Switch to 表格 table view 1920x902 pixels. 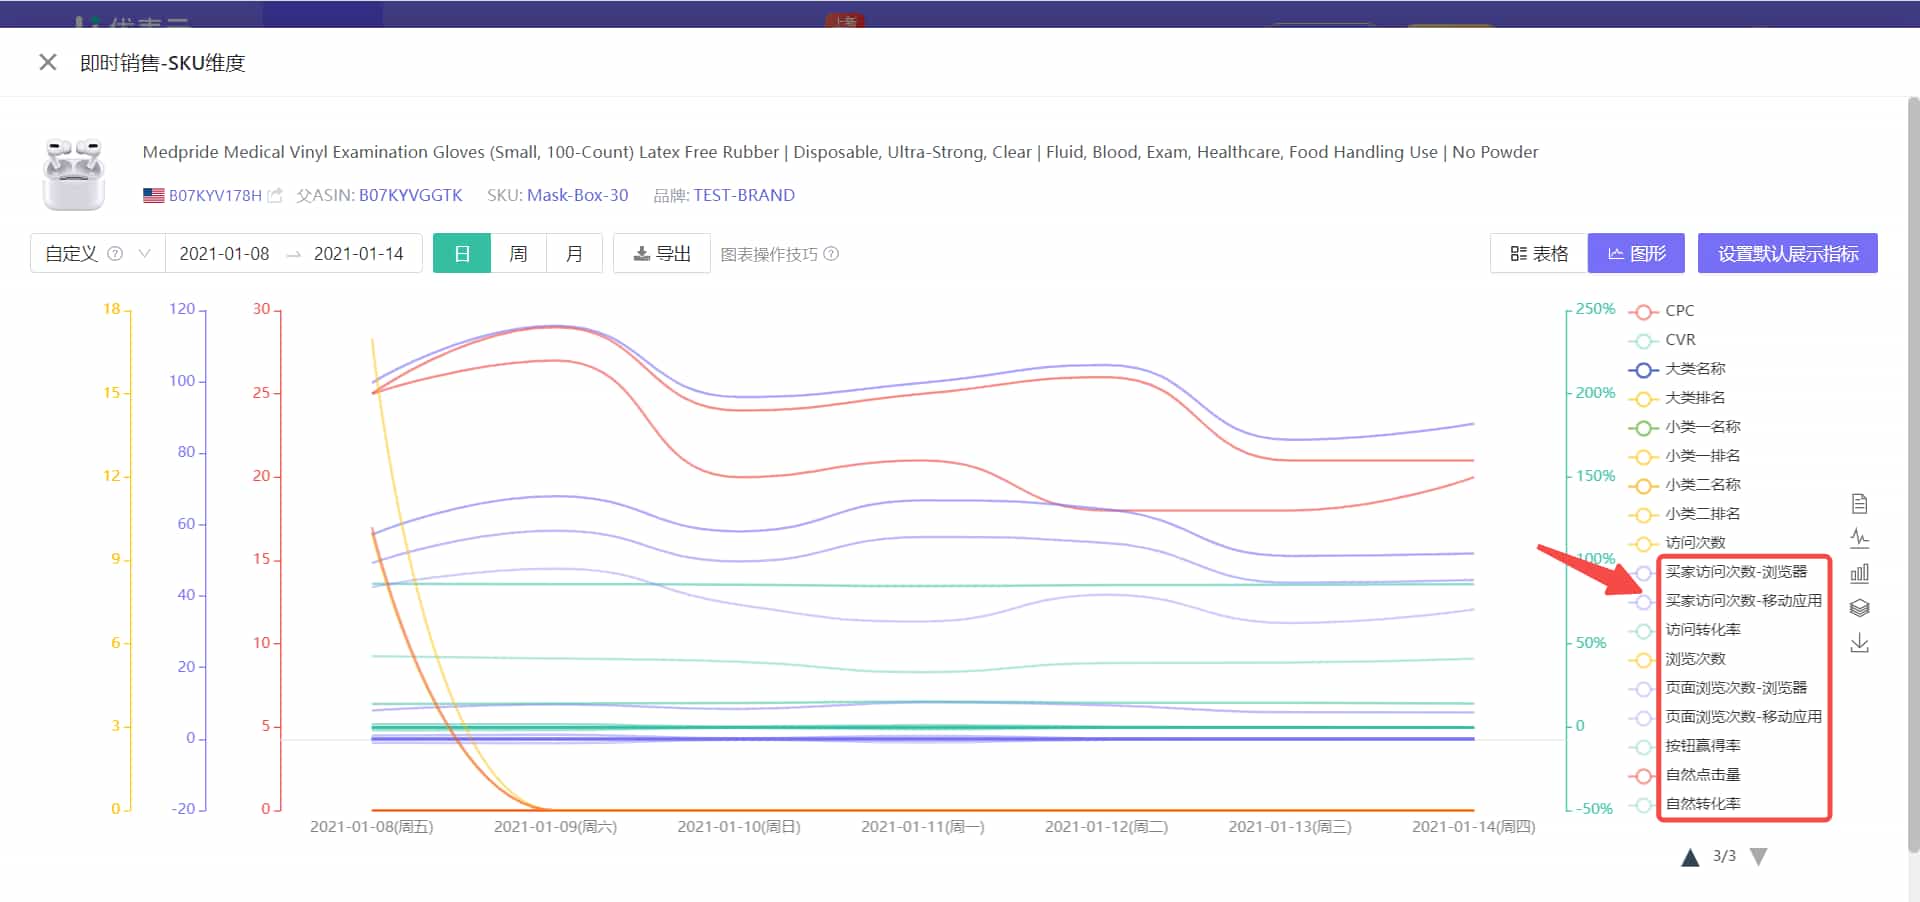point(1539,254)
